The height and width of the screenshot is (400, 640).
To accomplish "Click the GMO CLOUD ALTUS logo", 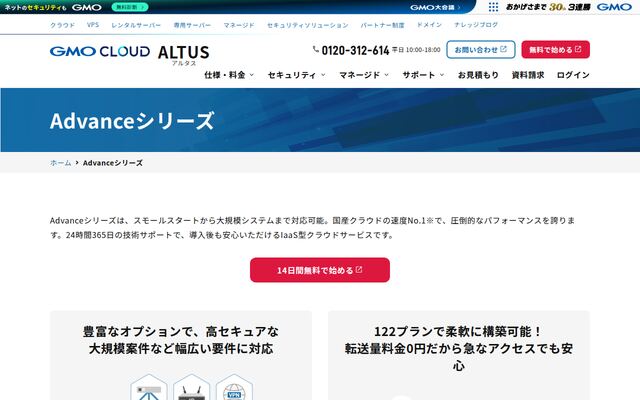I will [x=129, y=55].
